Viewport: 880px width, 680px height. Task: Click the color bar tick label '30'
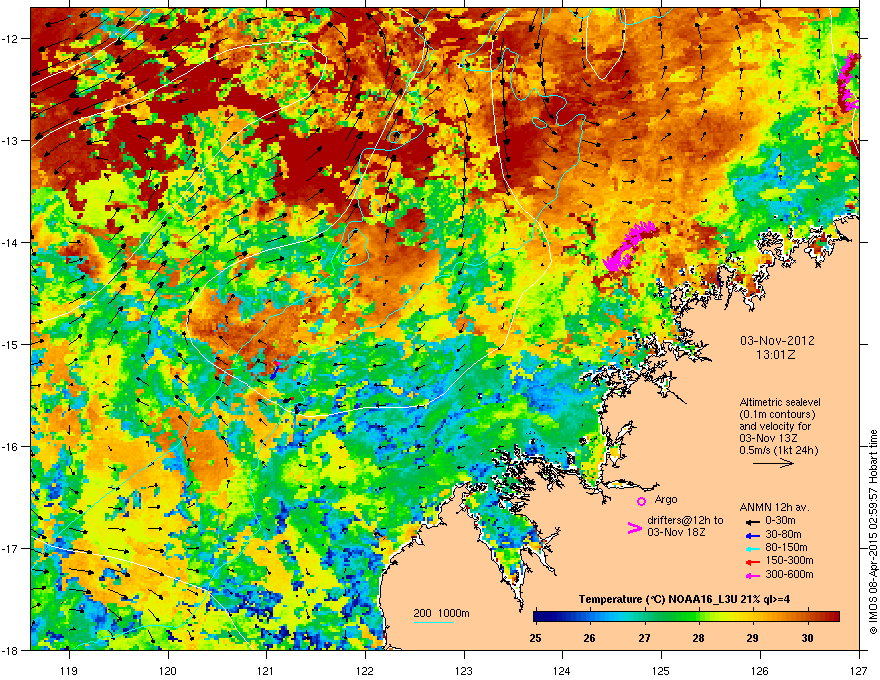[x=807, y=638]
